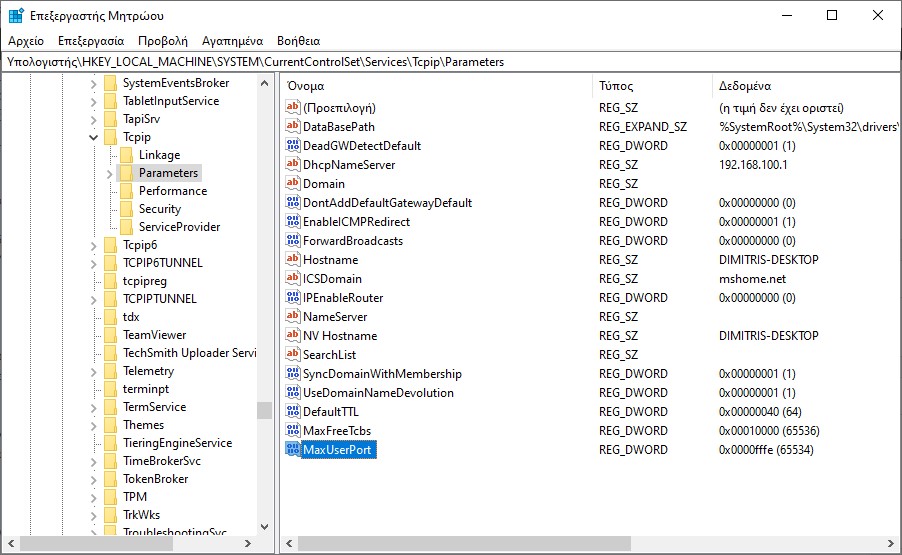Click the NV Hostname string icon

click(293, 335)
